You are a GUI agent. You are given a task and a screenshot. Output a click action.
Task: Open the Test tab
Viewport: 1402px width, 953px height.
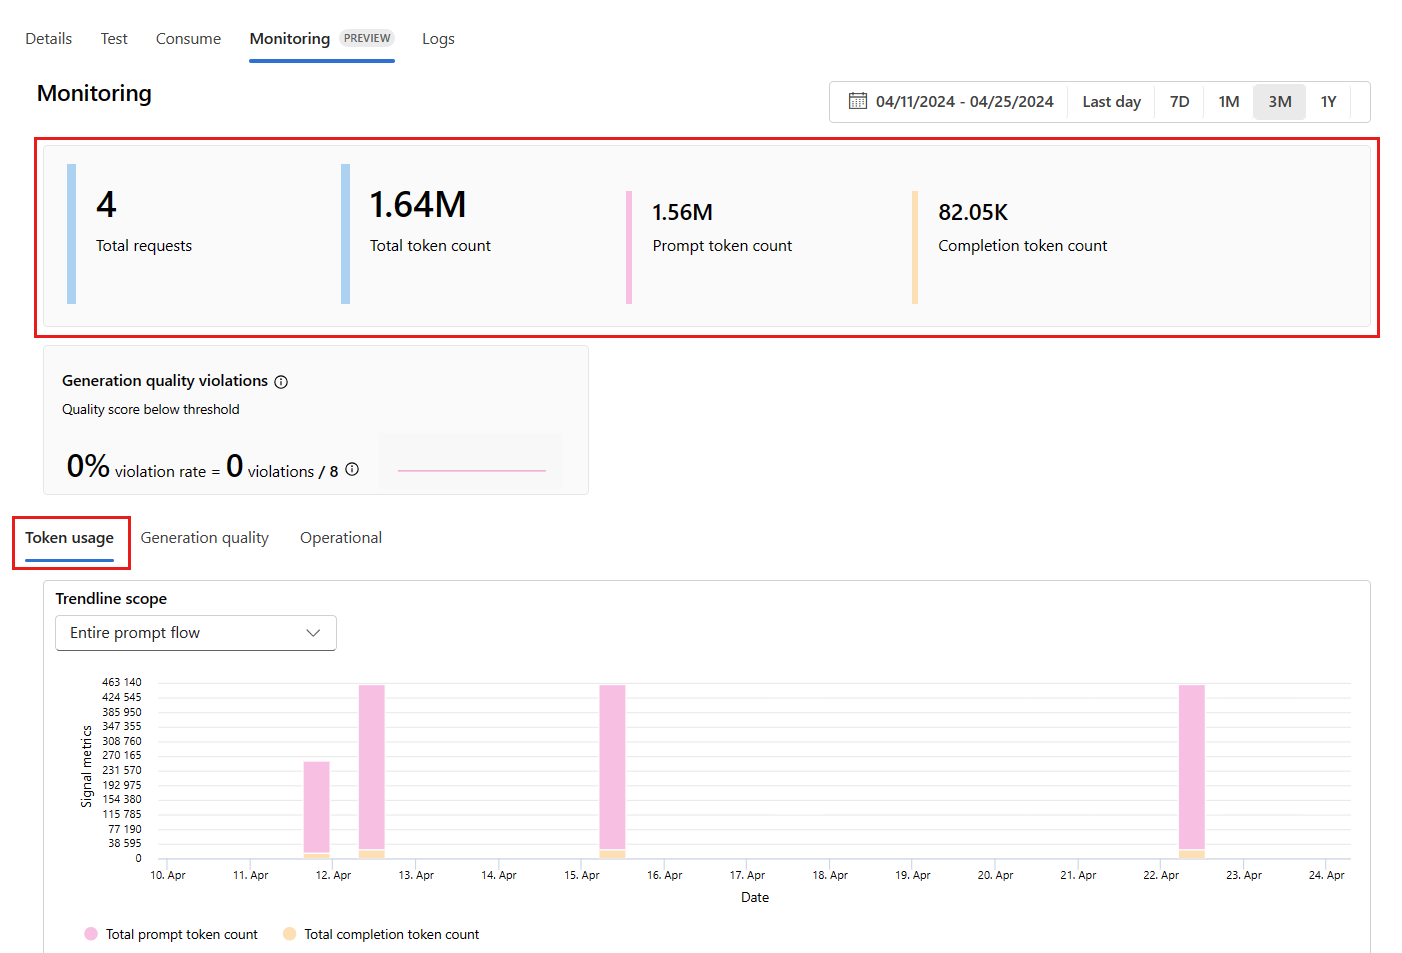click(114, 39)
